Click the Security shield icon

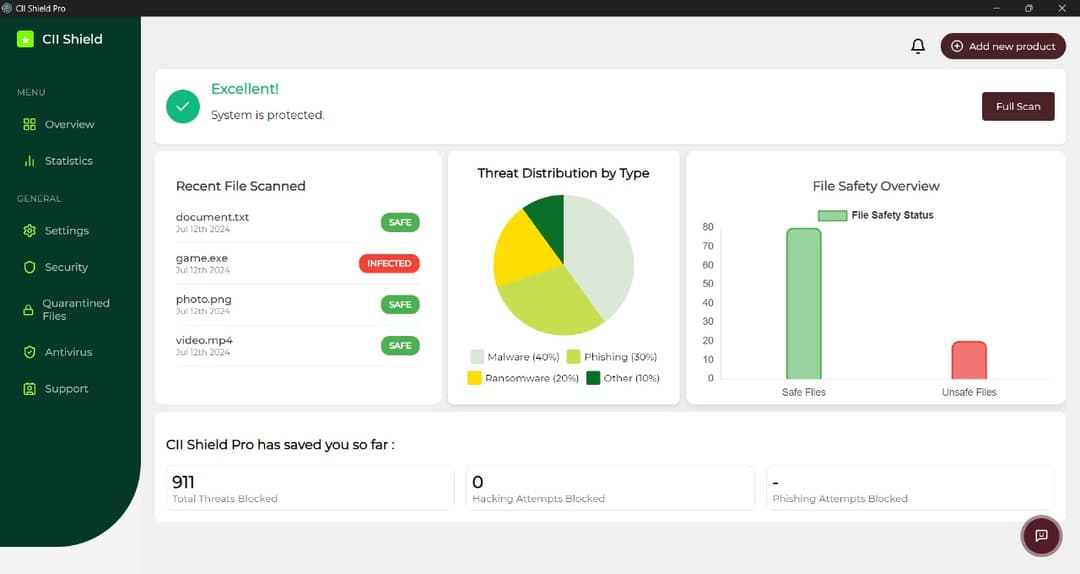pyautogui.click(x=30, y=268)
